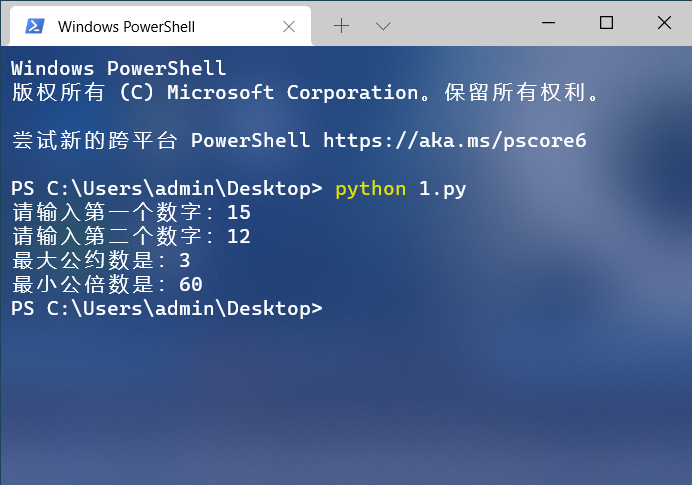
Task: Expand the new tab profile dropdown chevron
Action: [383, 26]
